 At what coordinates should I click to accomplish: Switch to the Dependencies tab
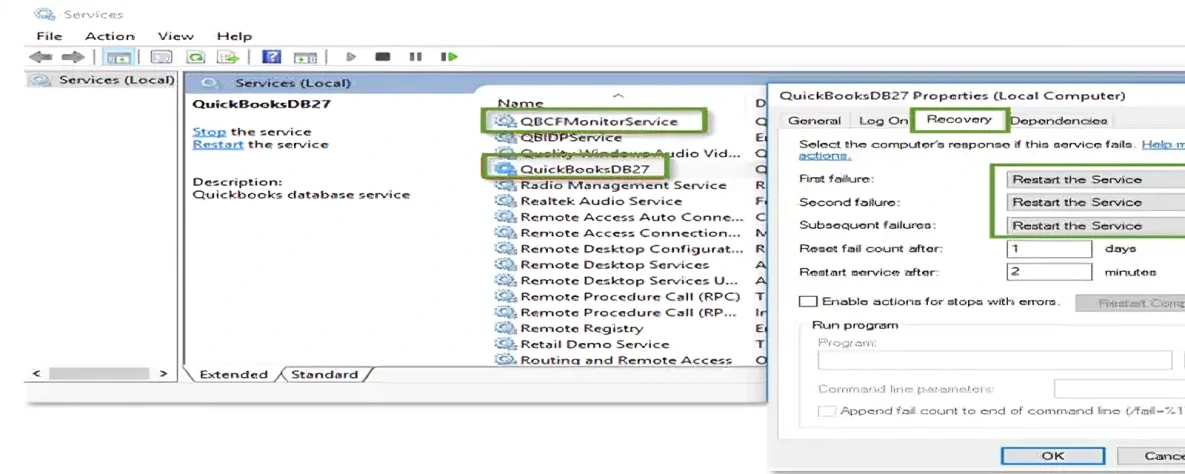(x=1059, y=121)
